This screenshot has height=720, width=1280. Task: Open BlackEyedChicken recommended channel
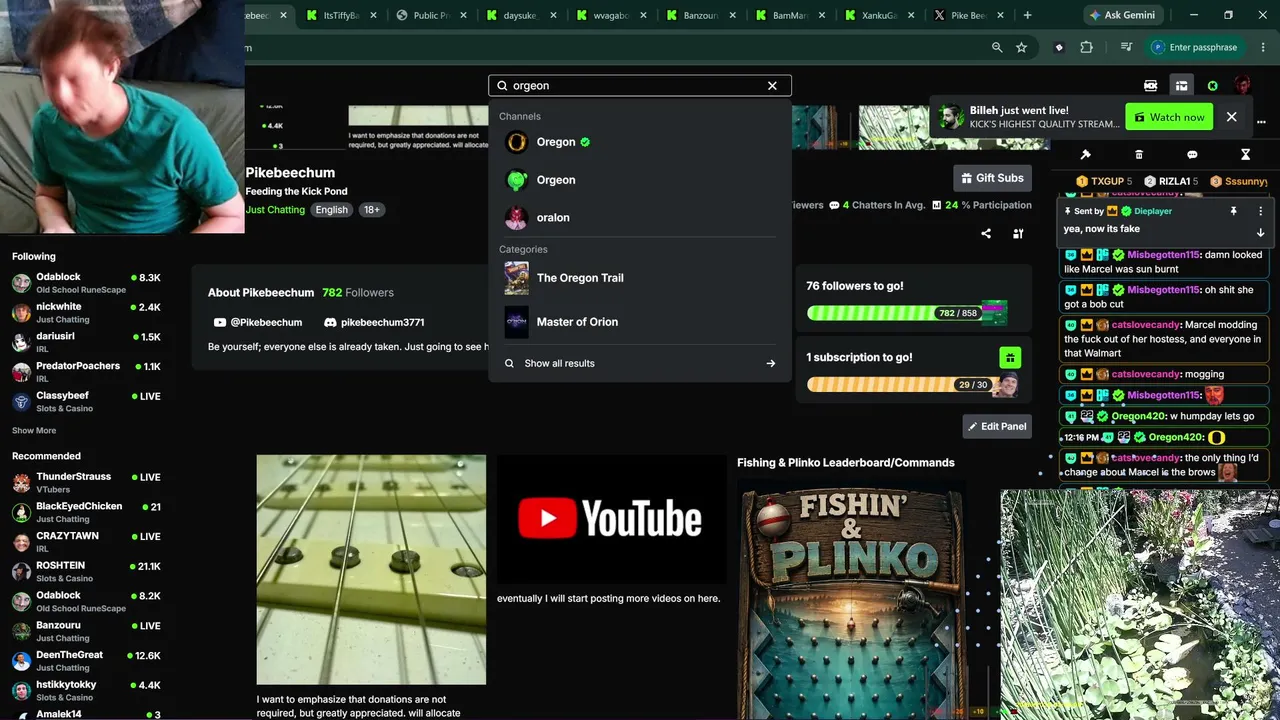(86, 512)
